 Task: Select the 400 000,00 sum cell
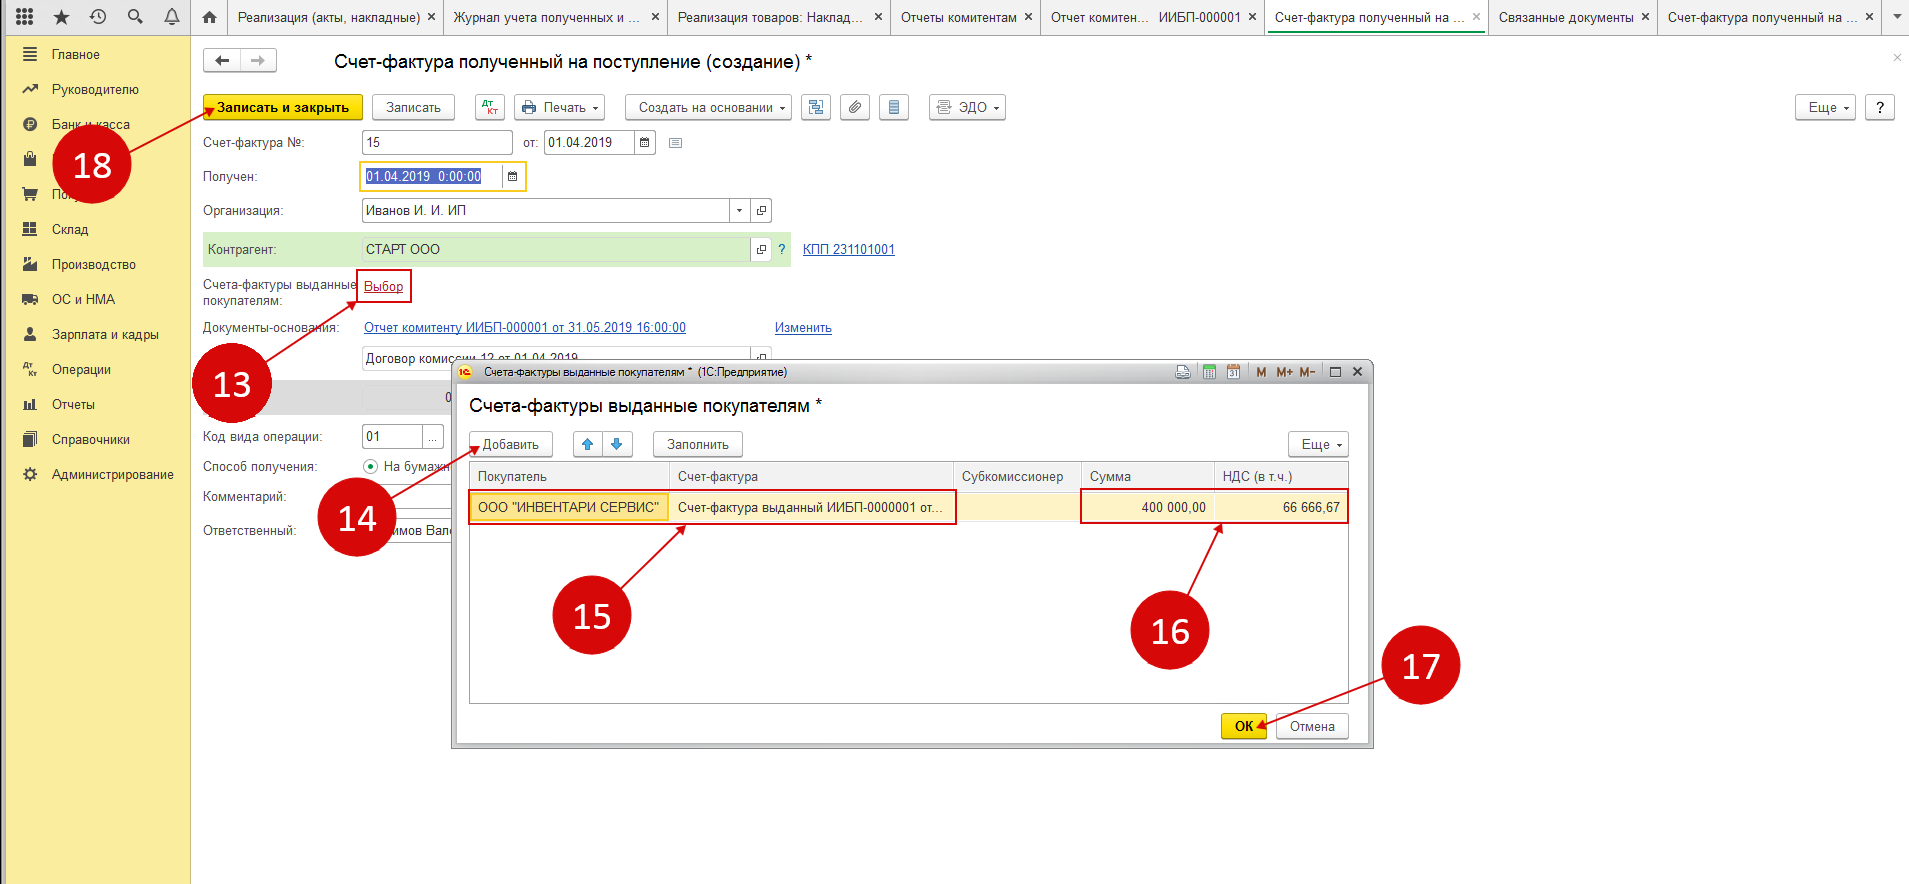(1147, 507)
